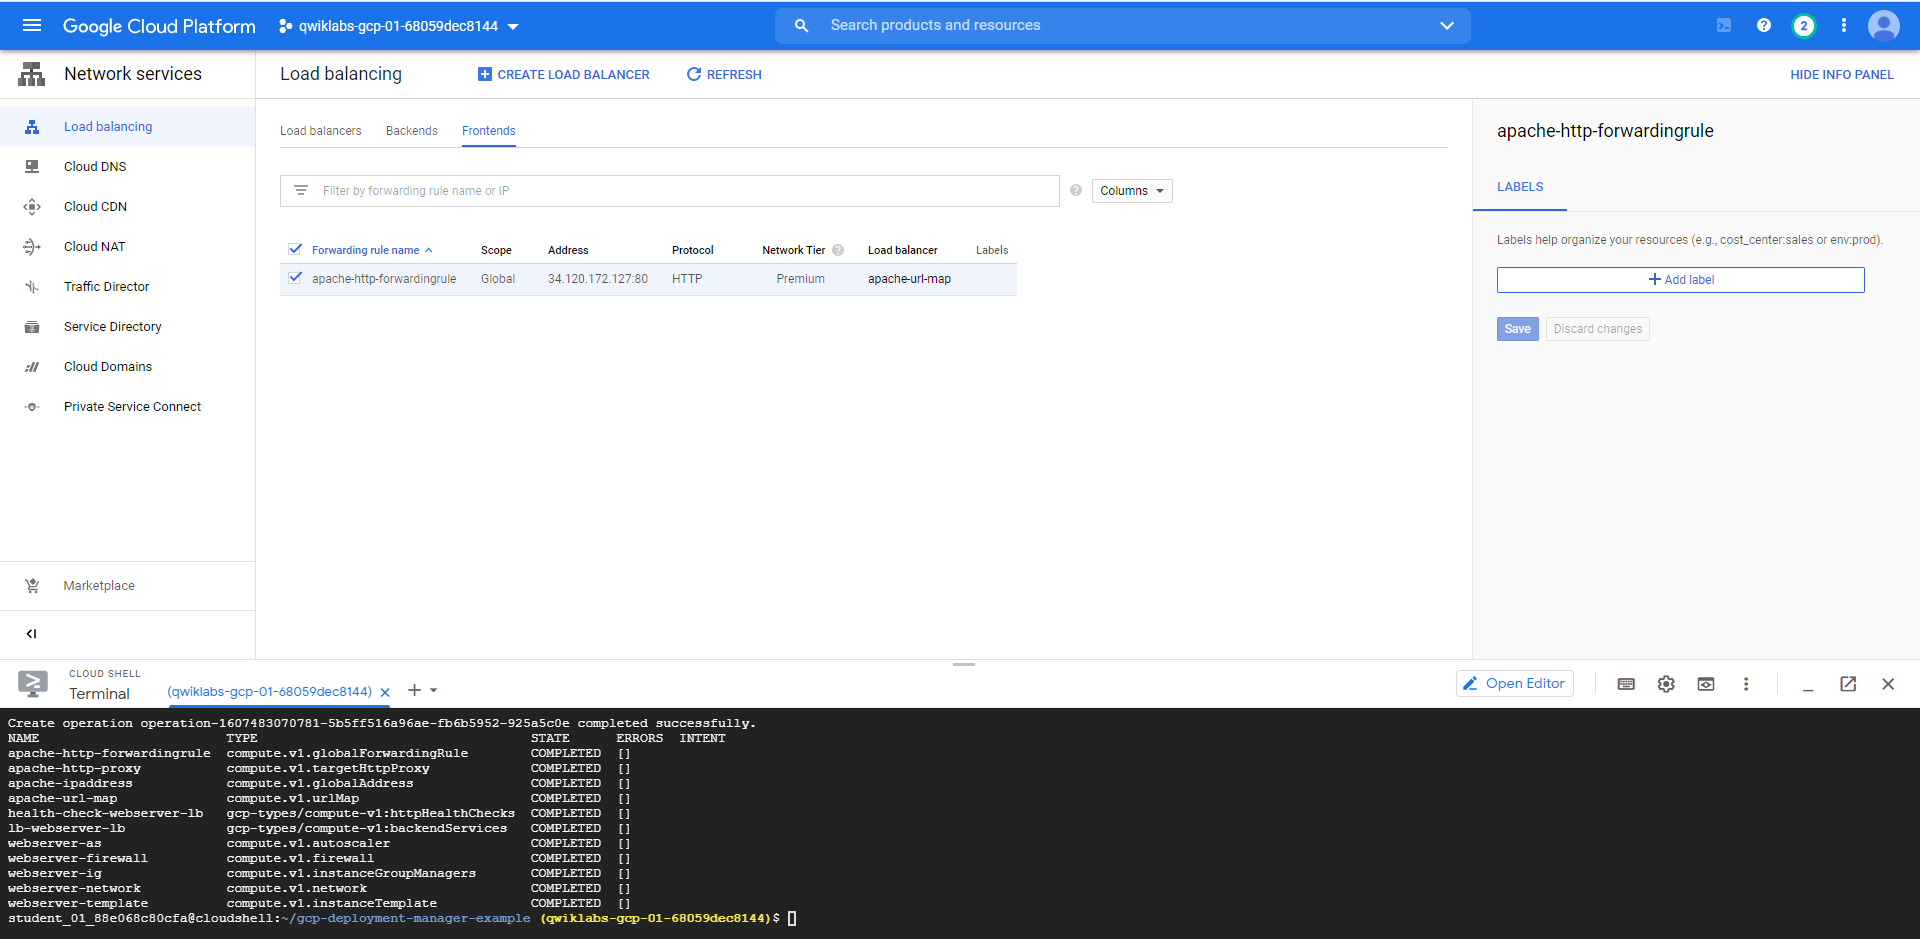Switch to the Backends tab
The height and width of the screenshot is (939, 1920).
click(412, 131)
